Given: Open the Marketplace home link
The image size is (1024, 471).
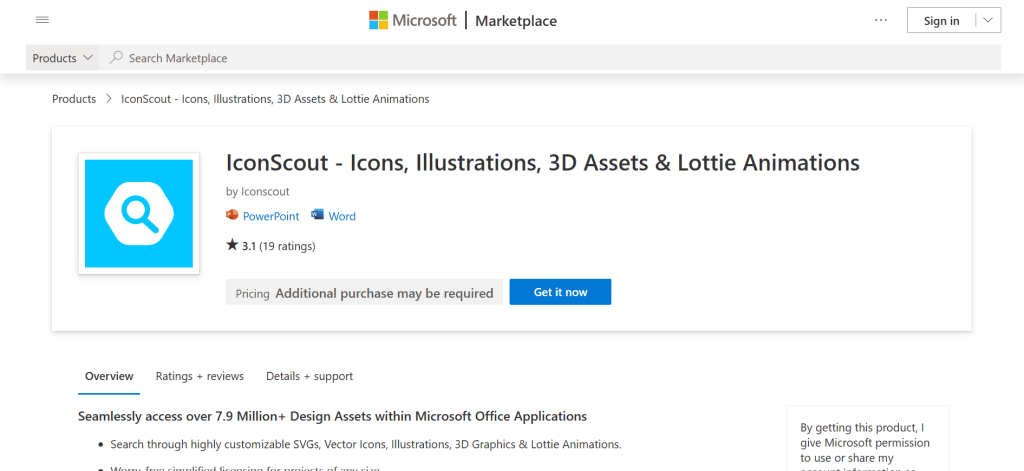Looking at the screenshot, I should [x=516, y=21].
